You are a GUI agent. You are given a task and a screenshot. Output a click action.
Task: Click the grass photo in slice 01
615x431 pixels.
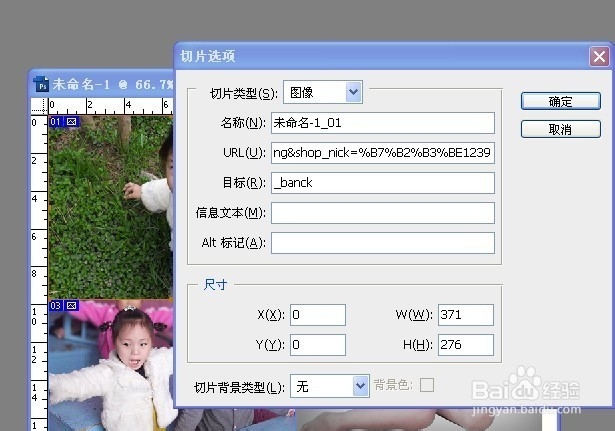111,207
